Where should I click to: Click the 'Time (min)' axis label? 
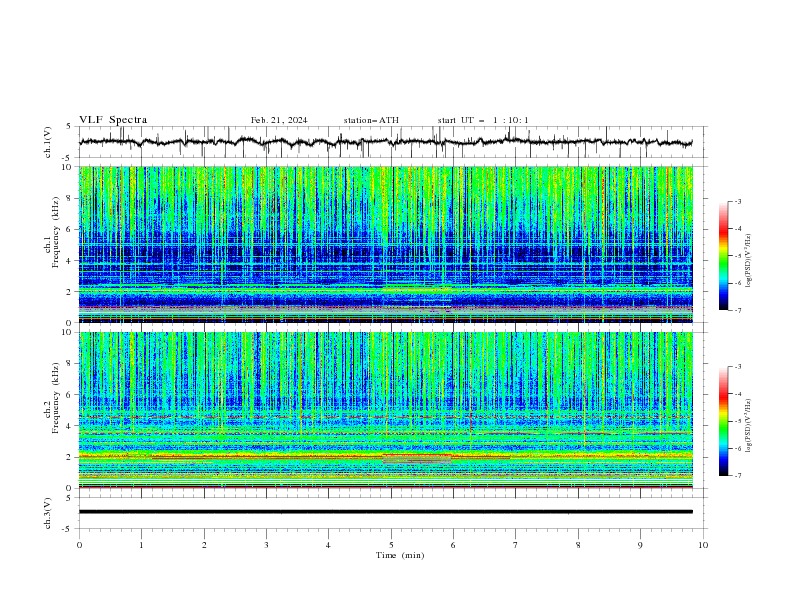point(400,555)
